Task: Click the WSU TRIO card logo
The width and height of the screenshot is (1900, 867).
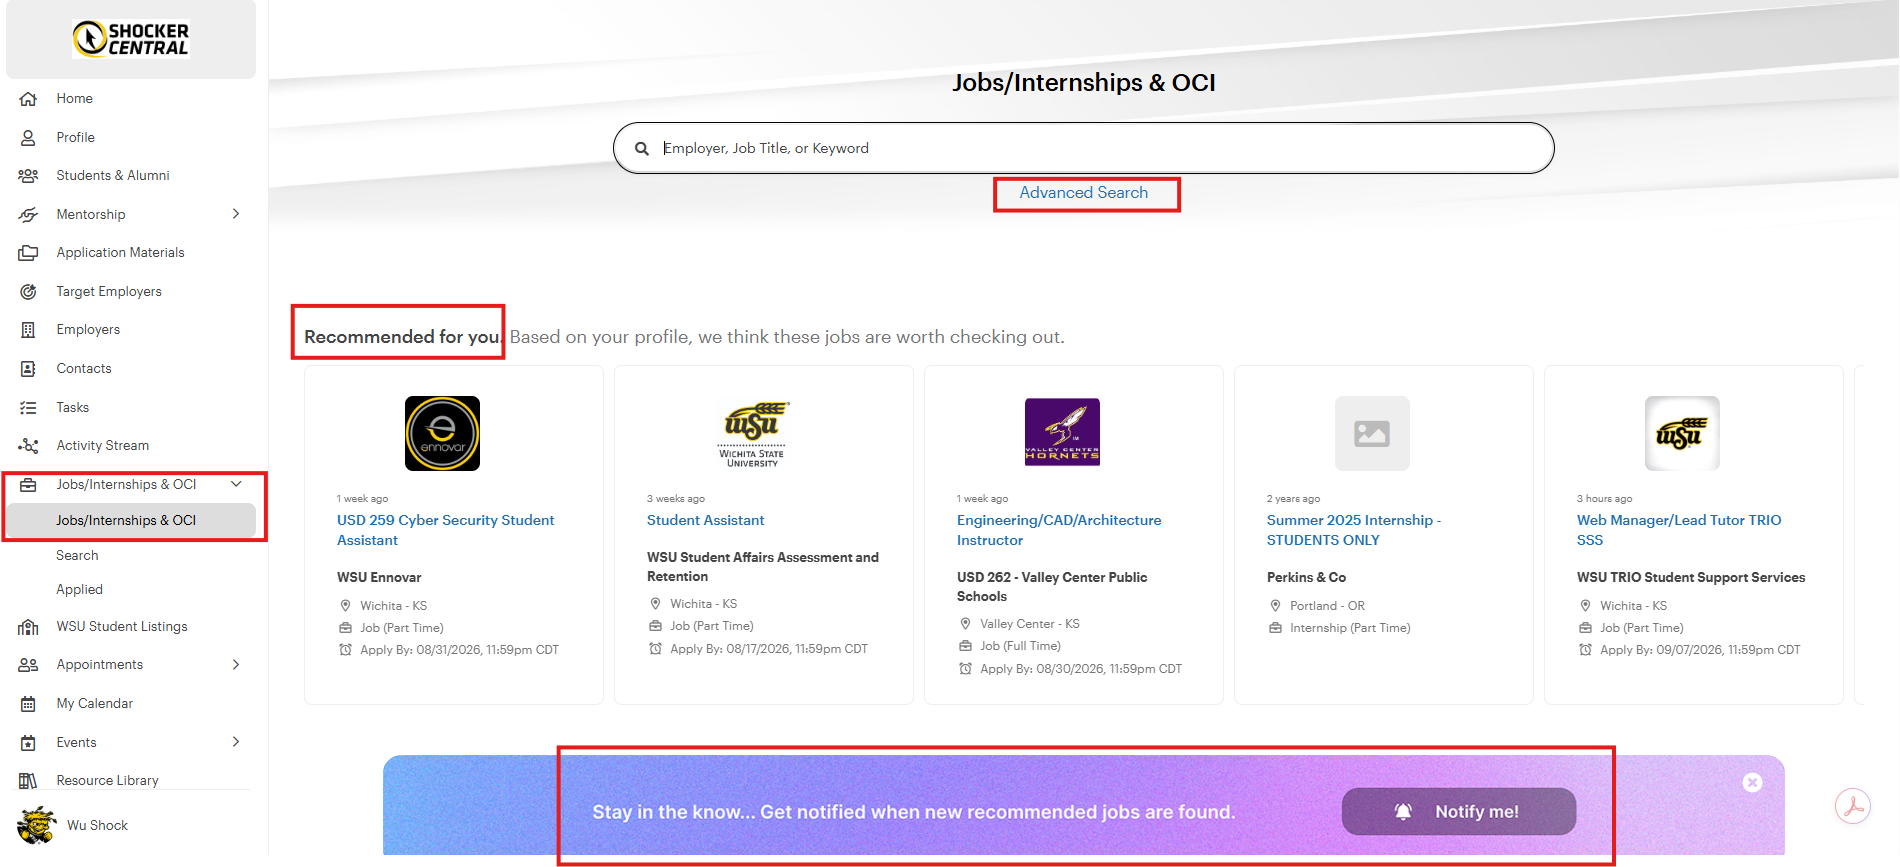Action: coord(1682,433)
